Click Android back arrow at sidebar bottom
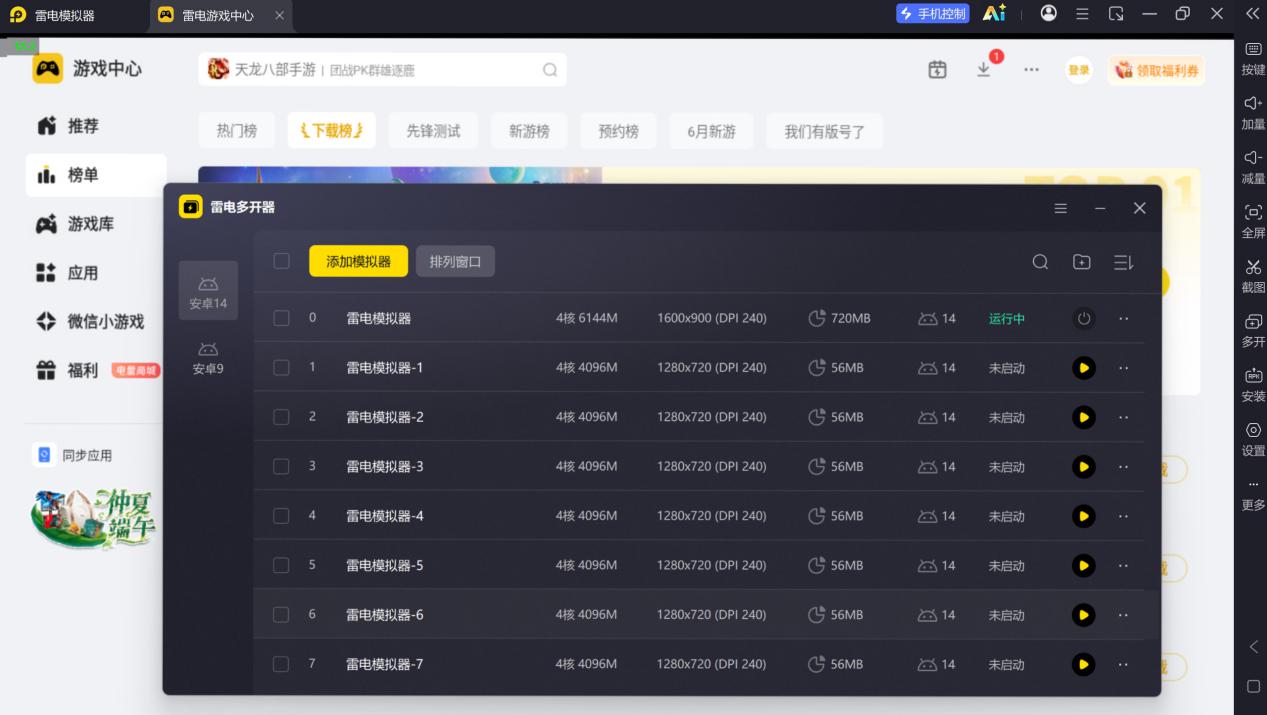Screen dimensions: 1267x715 pyautogui.click(x=1253, y=647)
